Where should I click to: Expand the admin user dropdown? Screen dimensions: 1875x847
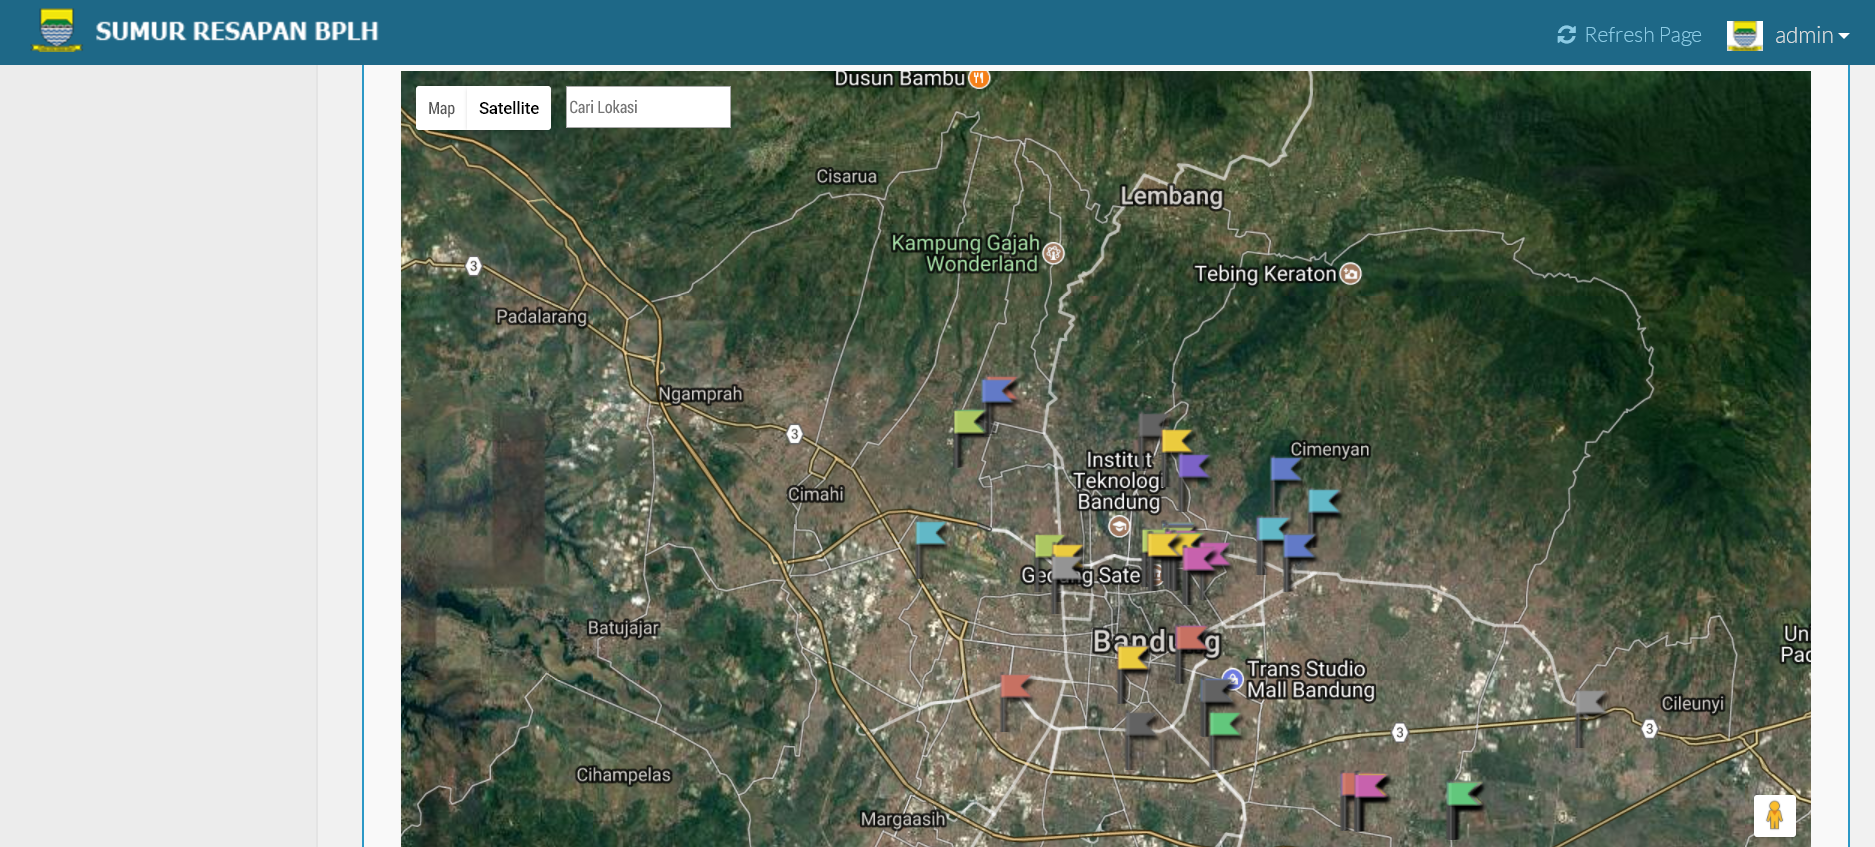1811,36
